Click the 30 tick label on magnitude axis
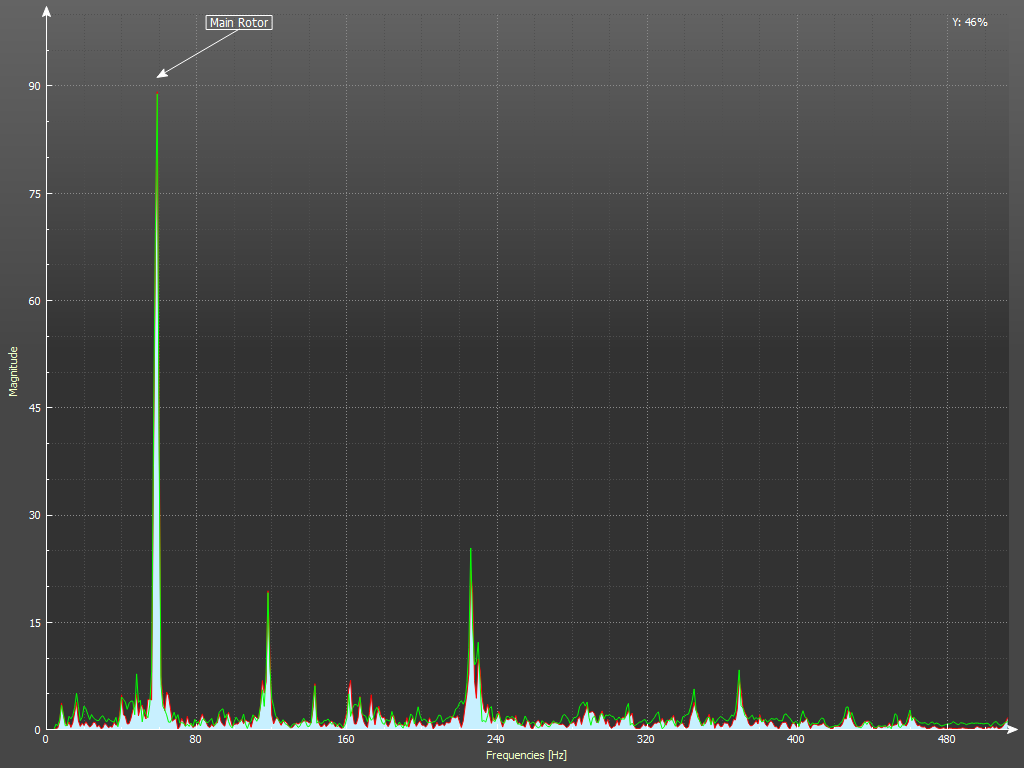1024x768 pixels. [x=35, y=515]
